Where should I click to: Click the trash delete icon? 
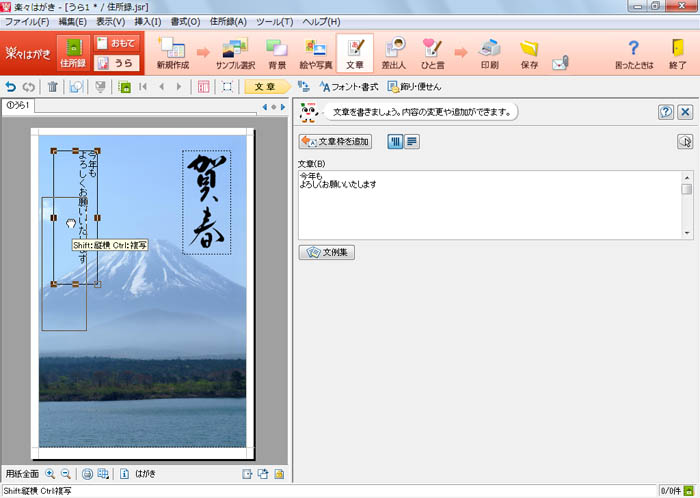pos(53,87)
